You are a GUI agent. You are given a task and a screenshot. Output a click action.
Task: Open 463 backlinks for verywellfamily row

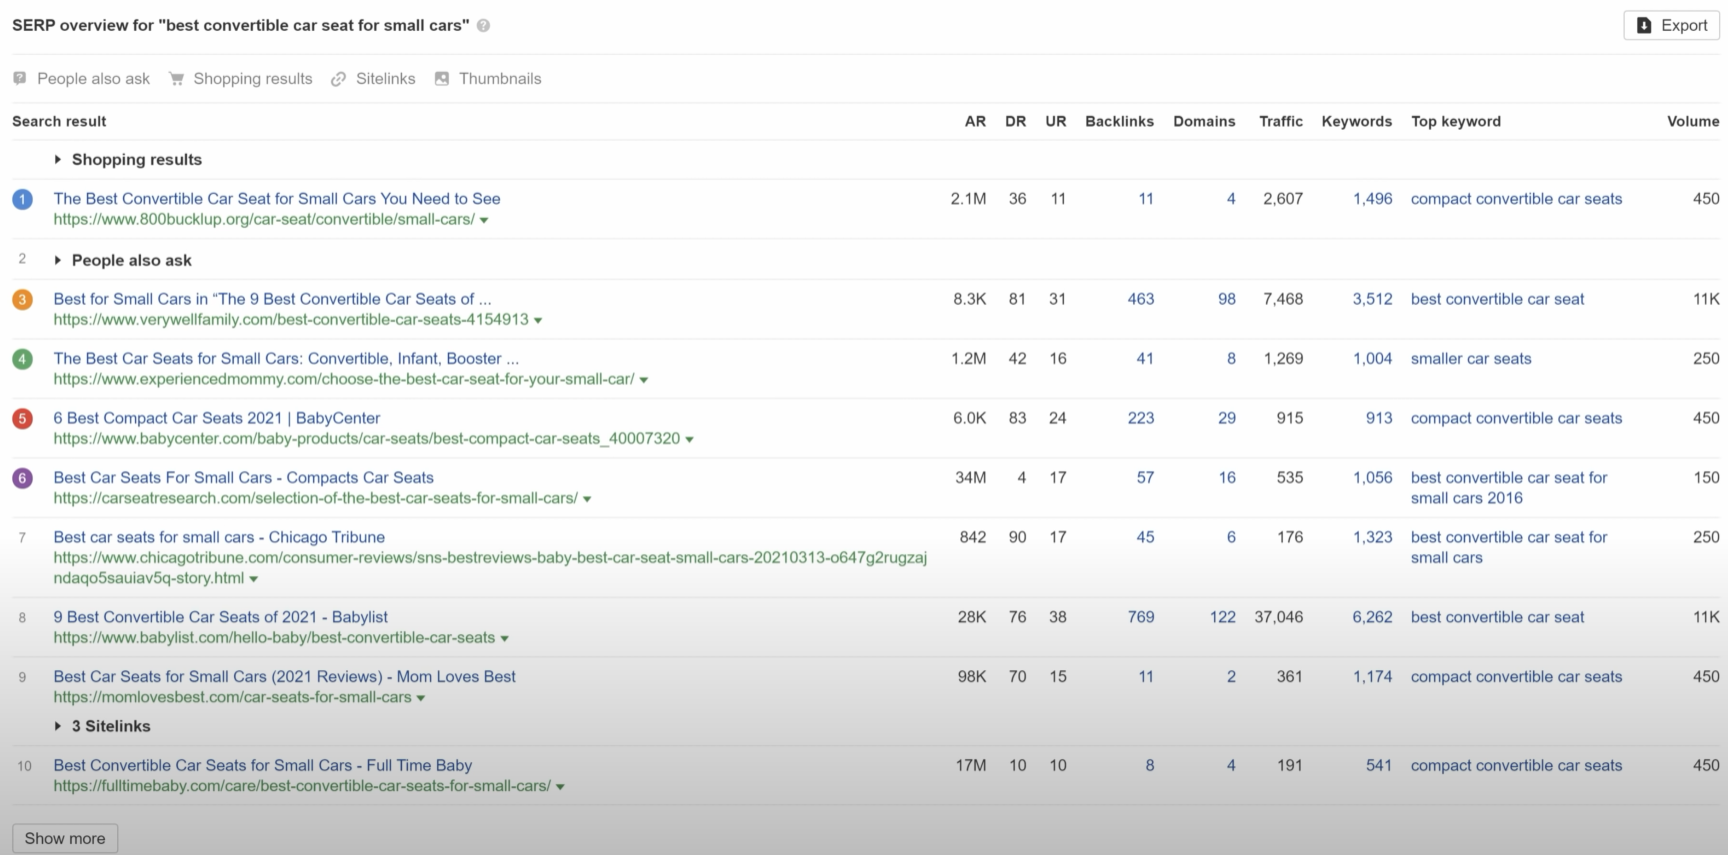(x=1141, y=299)
